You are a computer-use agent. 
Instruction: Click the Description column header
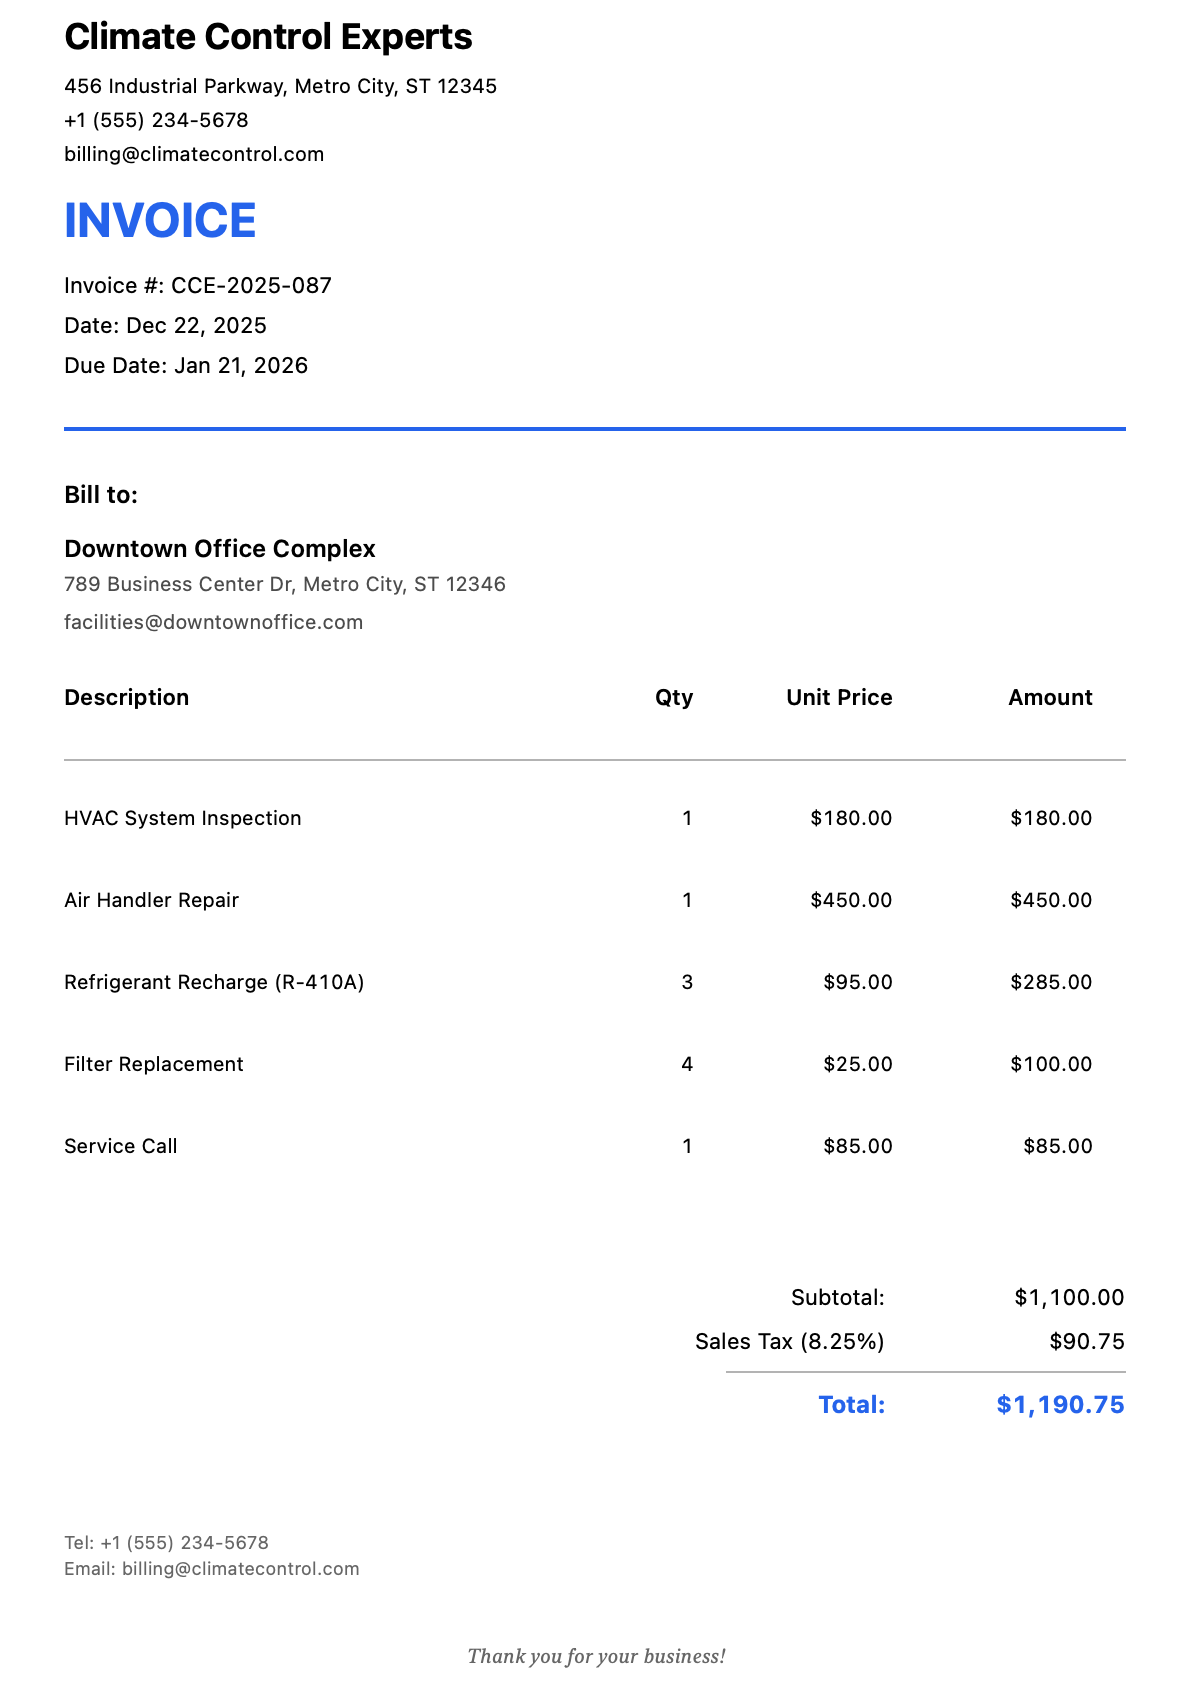tap(126, 698)
